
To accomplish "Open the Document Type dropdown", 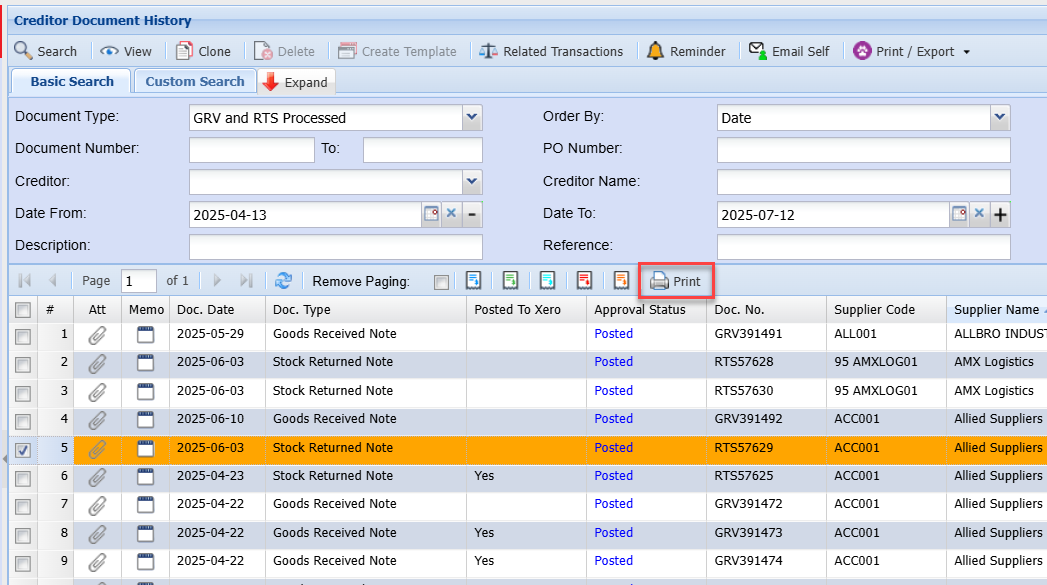I will coord(473,117).
